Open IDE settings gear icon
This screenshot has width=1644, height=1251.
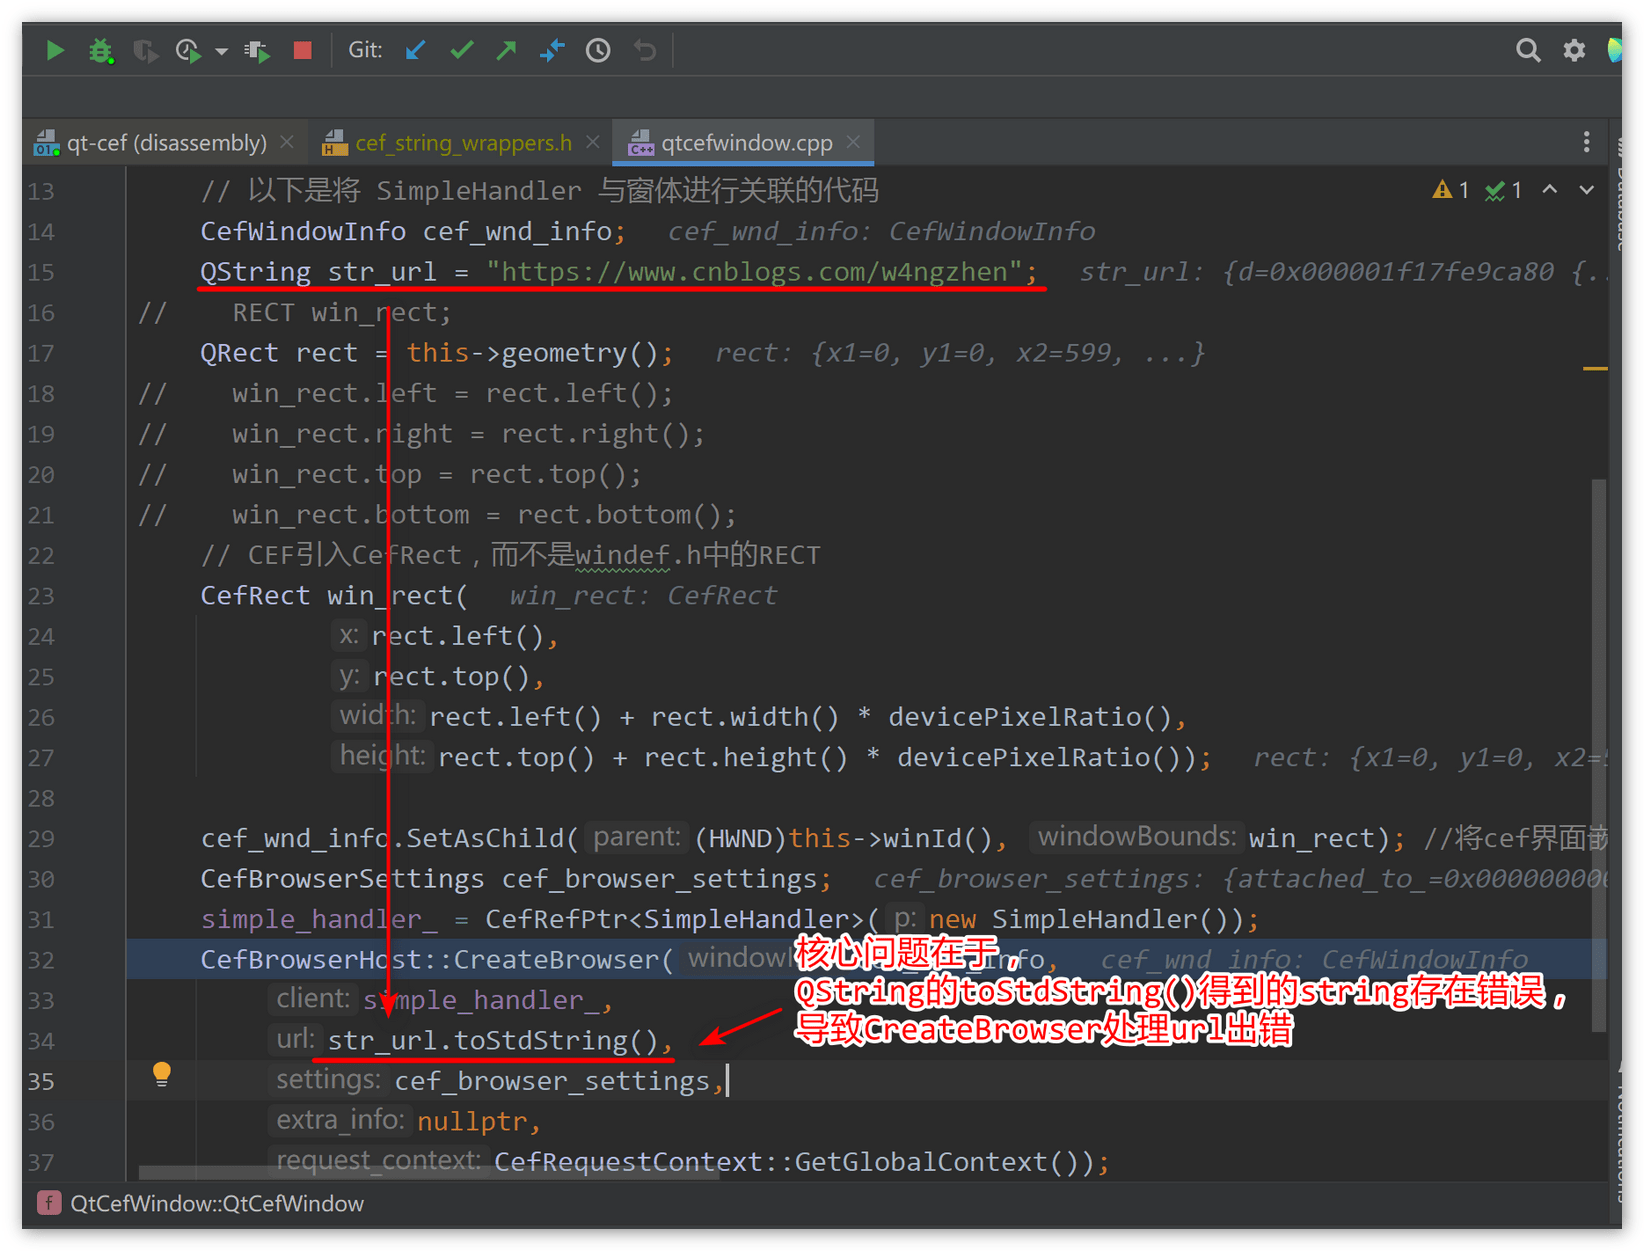1574,50
